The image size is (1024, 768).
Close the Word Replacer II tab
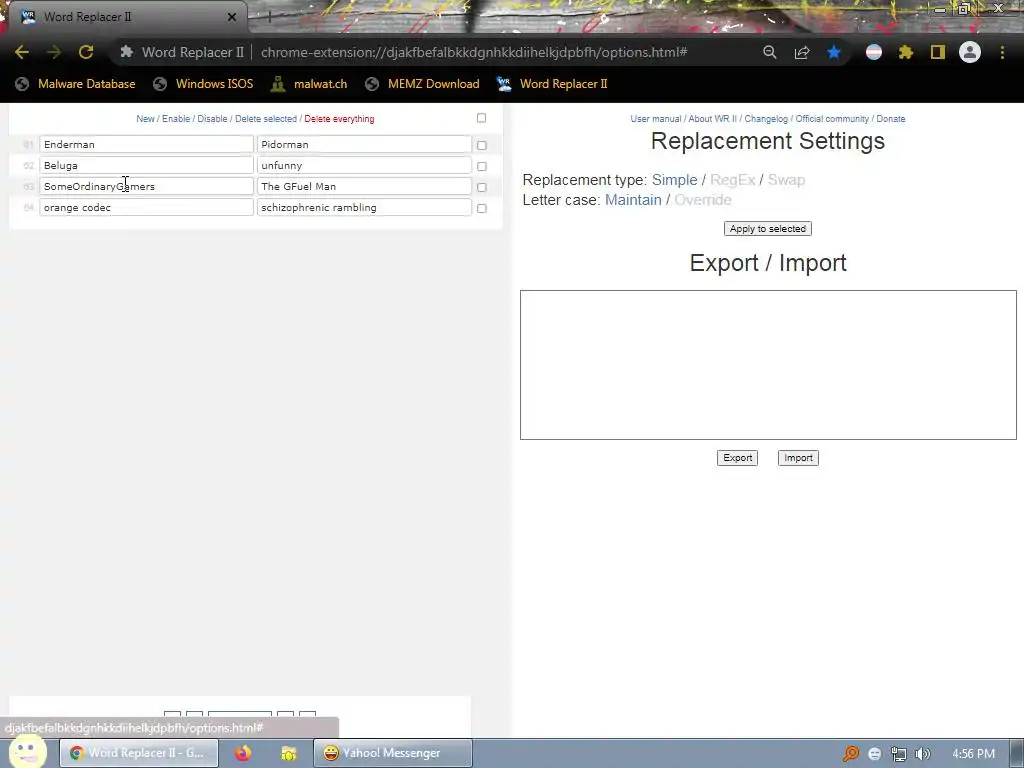232,17
